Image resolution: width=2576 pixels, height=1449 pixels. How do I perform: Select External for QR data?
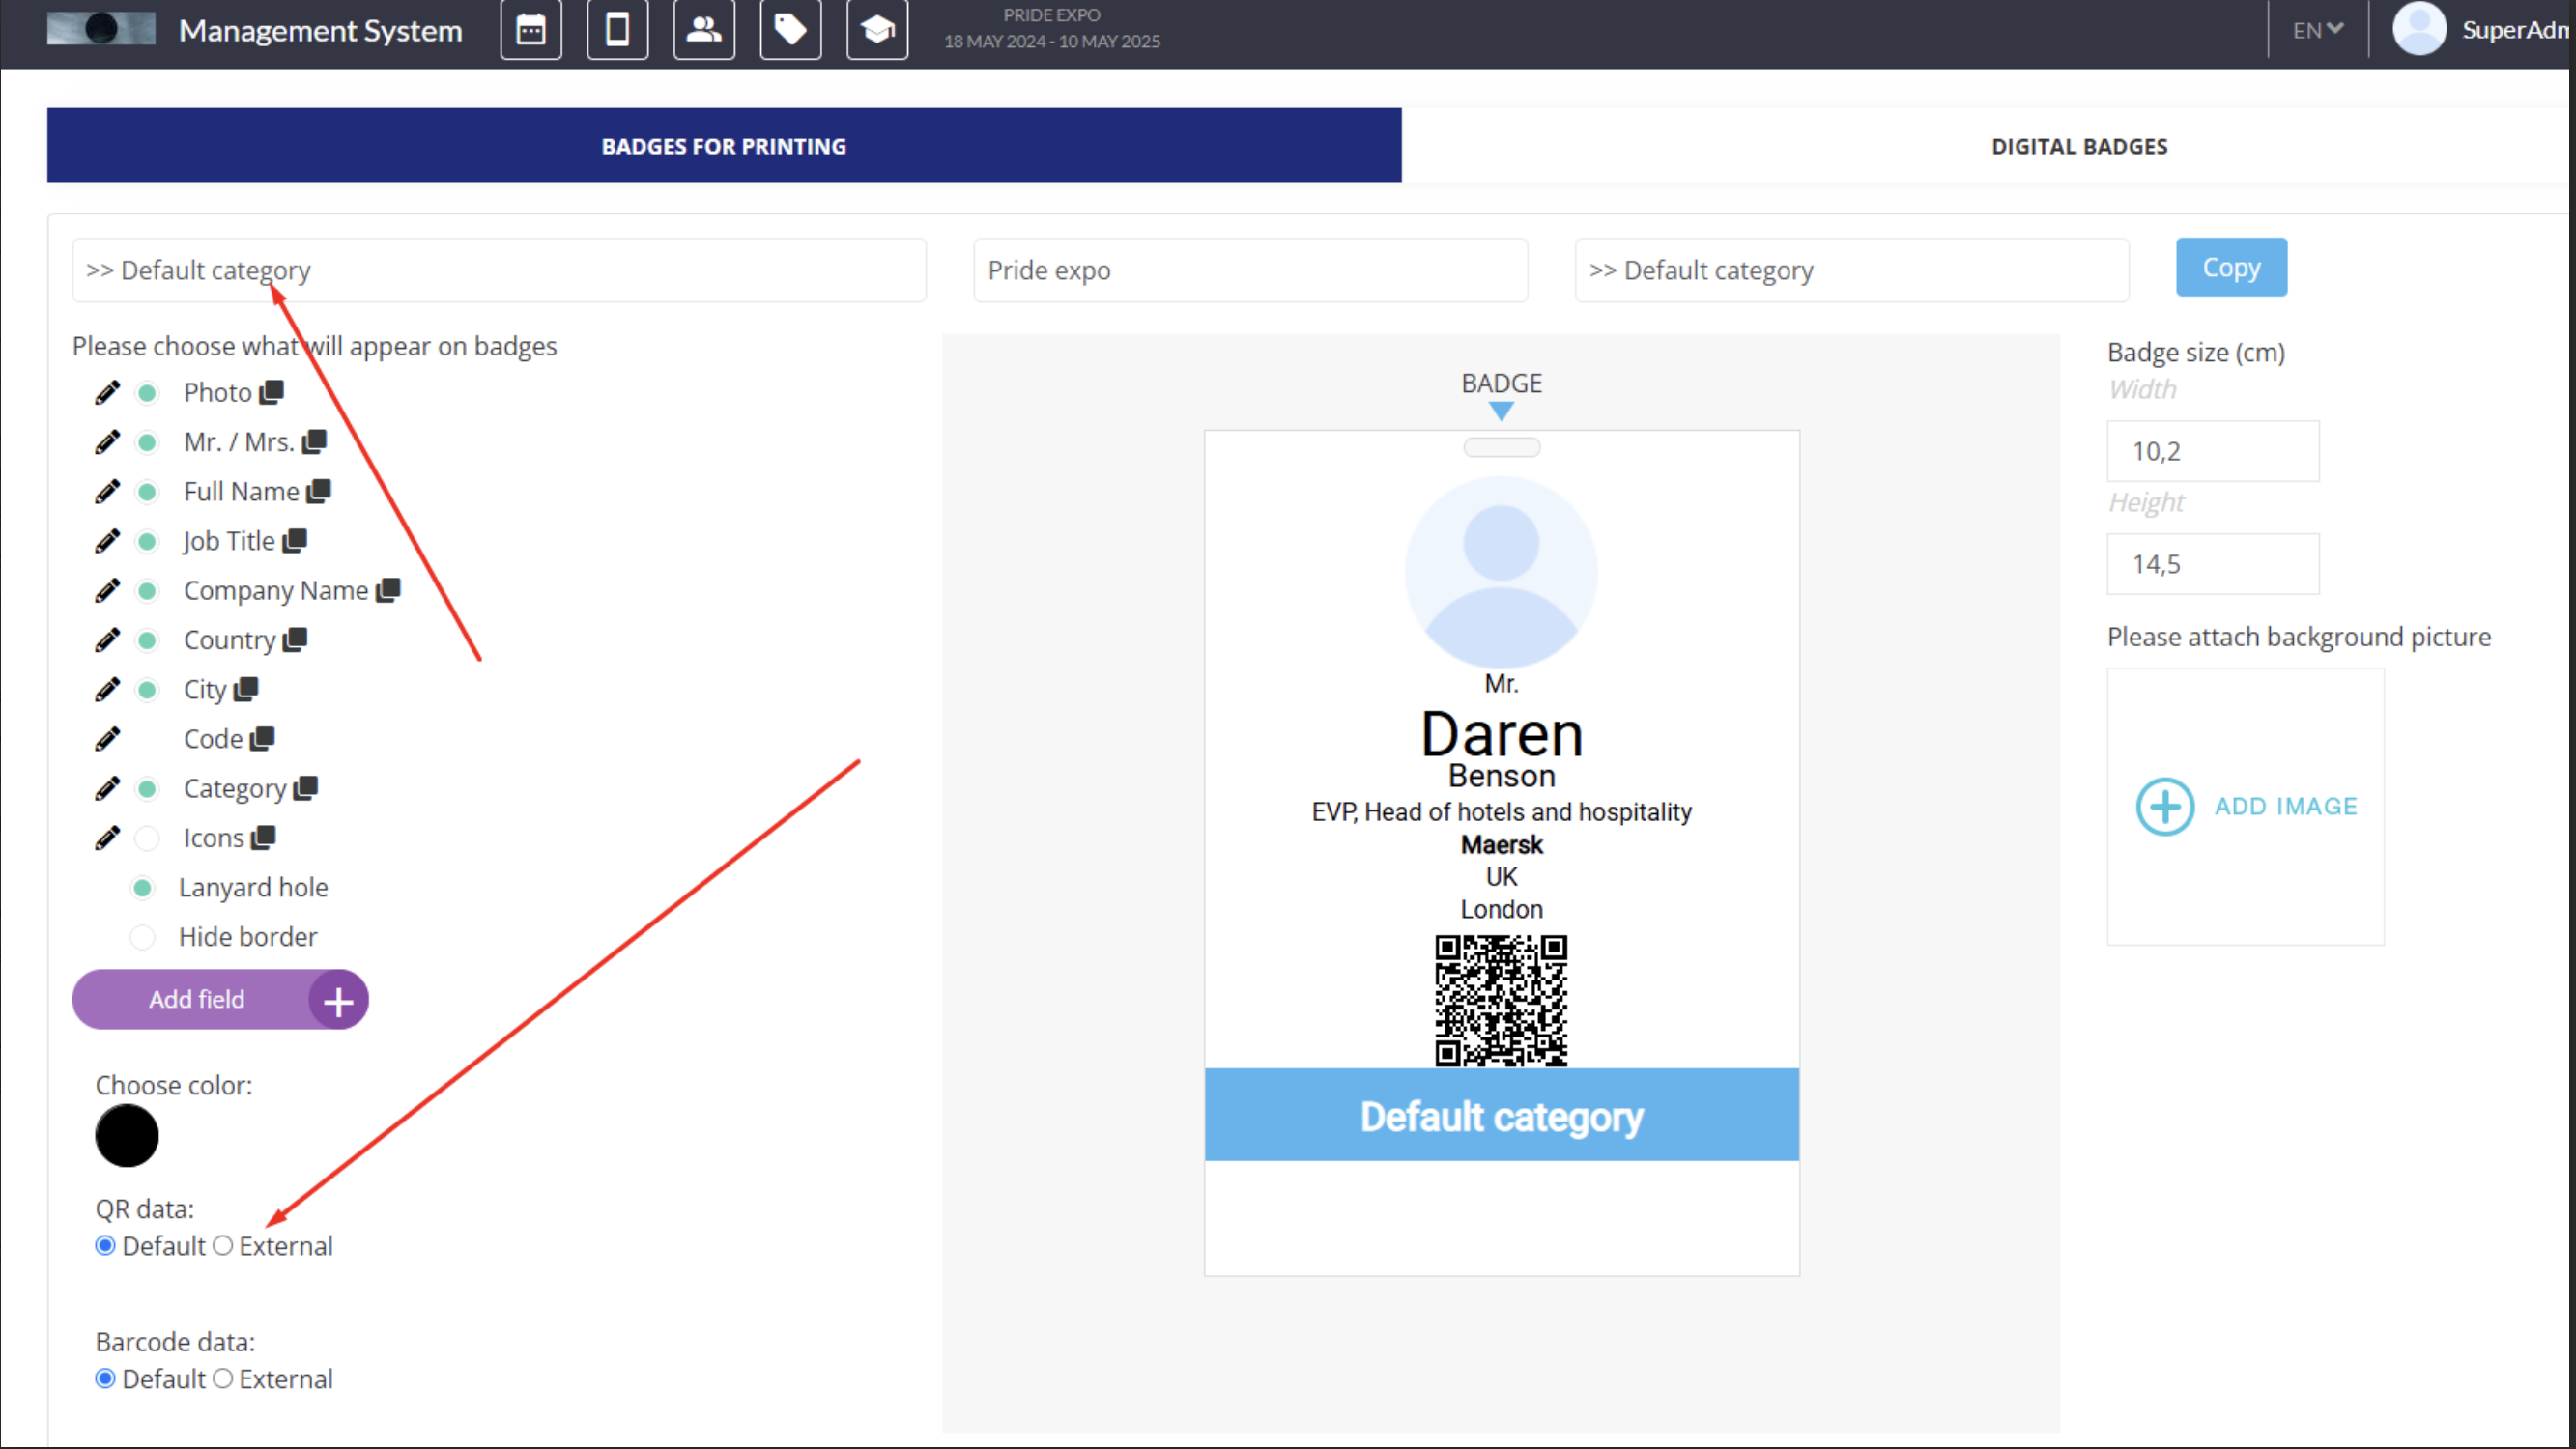coord(222,1246)
